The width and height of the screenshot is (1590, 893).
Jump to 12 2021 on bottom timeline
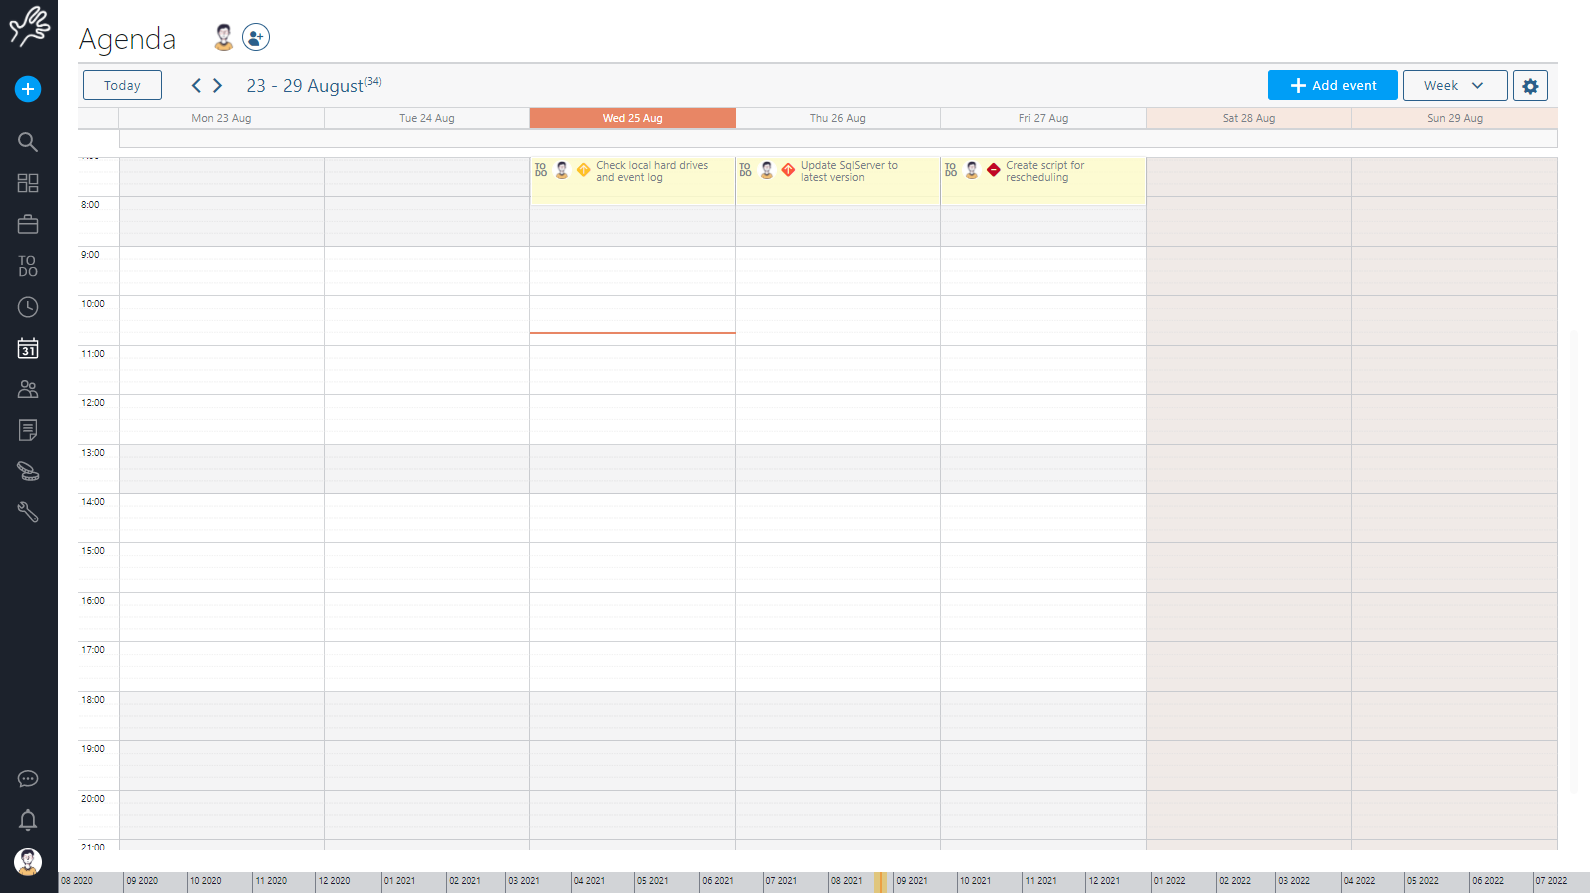tap(1104, 881)
